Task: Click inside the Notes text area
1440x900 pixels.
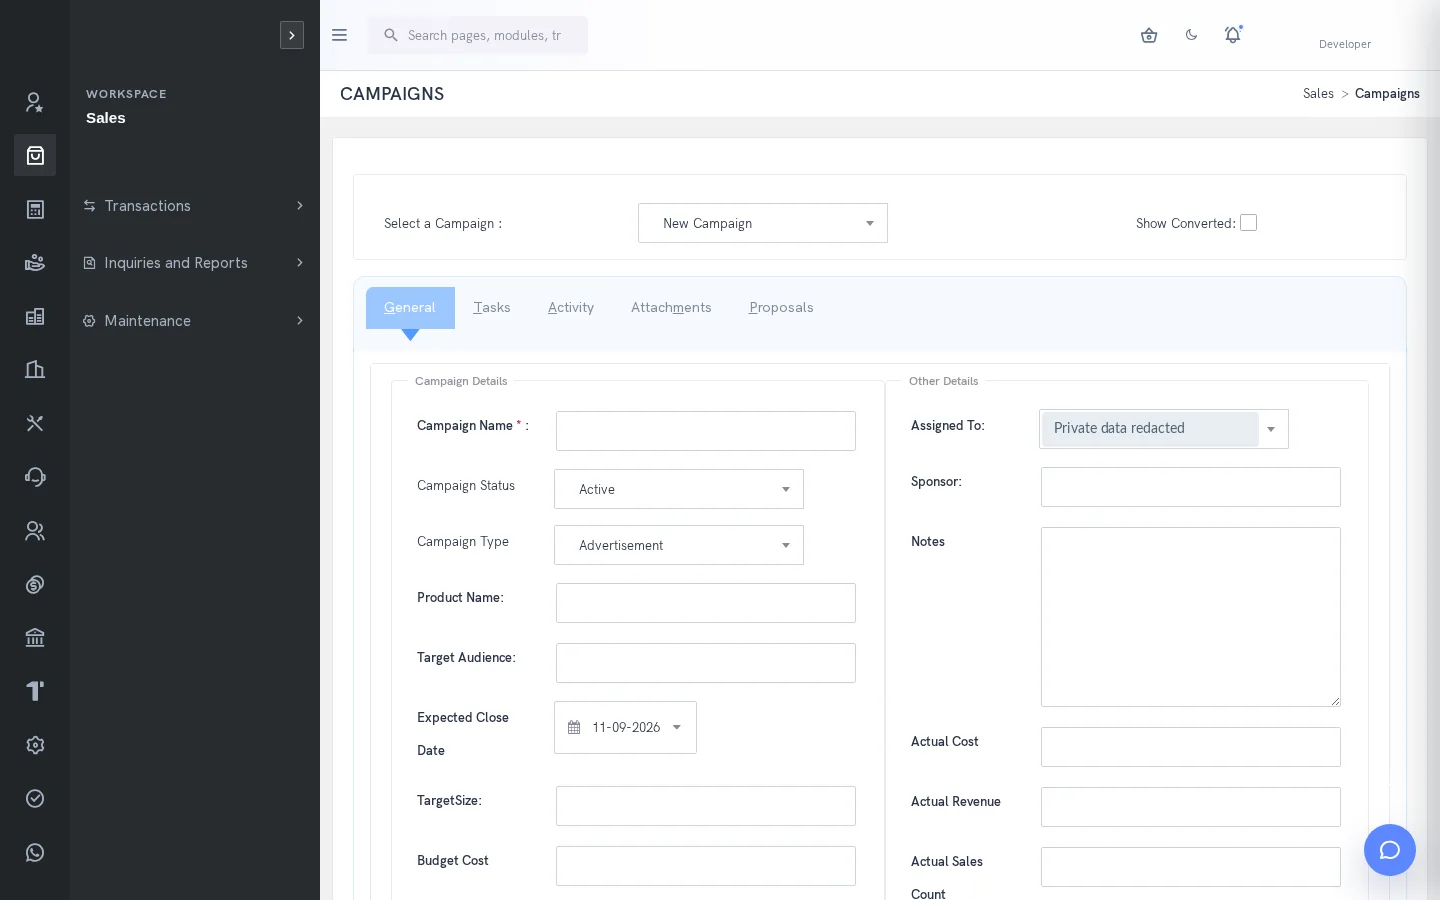Action: [x=1191, y=617]
